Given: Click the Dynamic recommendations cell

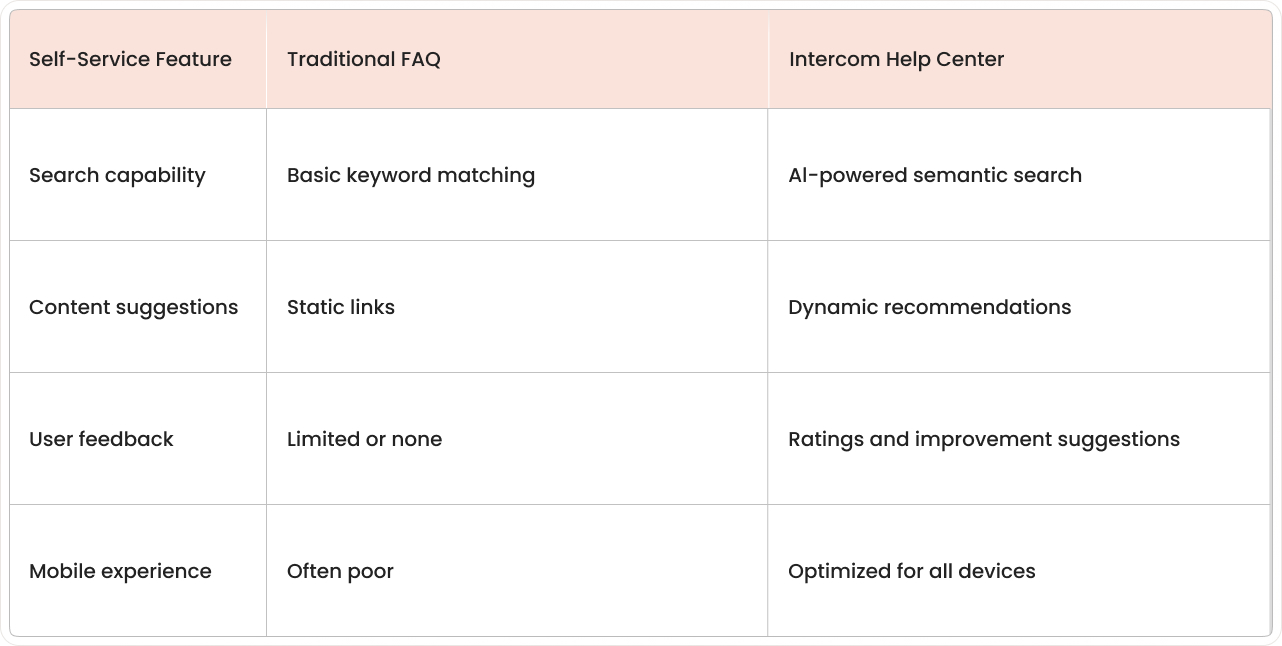Looking at the screenshot, I should (1020, 307).
